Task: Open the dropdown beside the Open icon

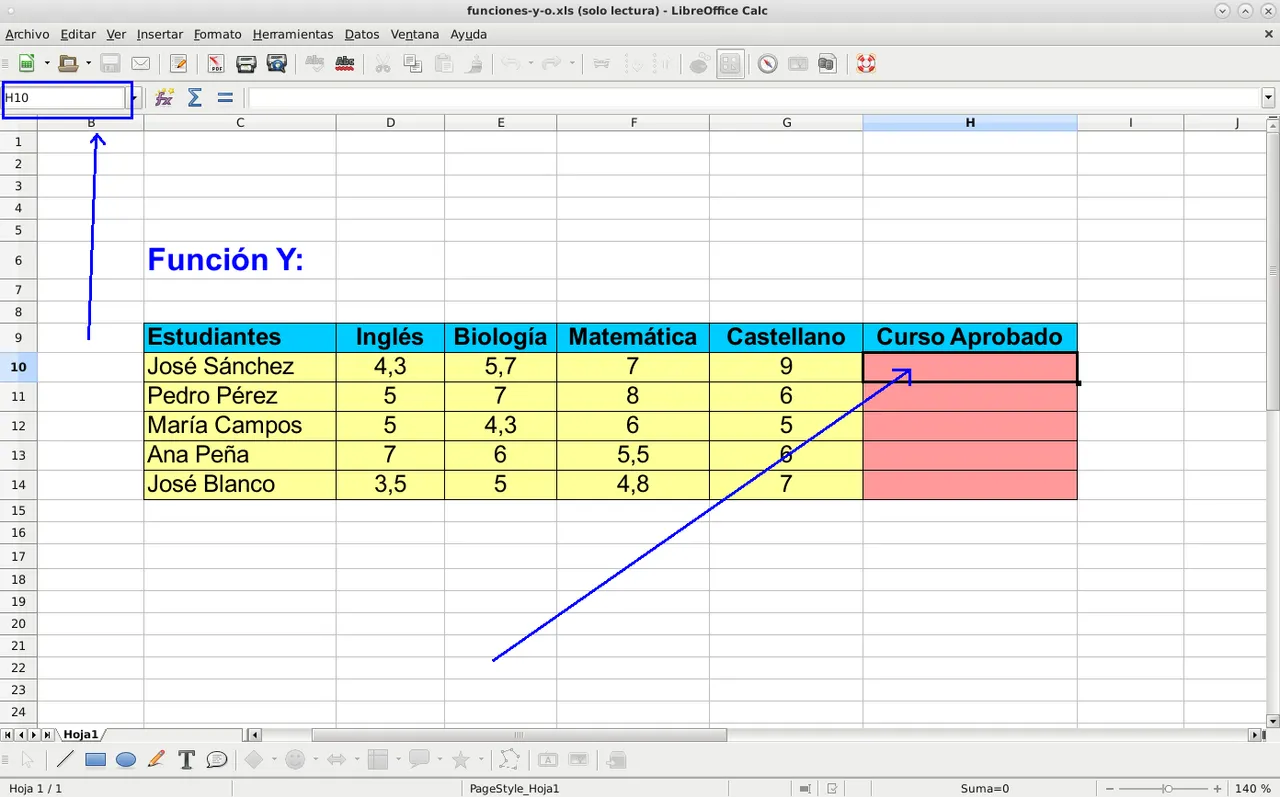Action: tap(88, 64)
